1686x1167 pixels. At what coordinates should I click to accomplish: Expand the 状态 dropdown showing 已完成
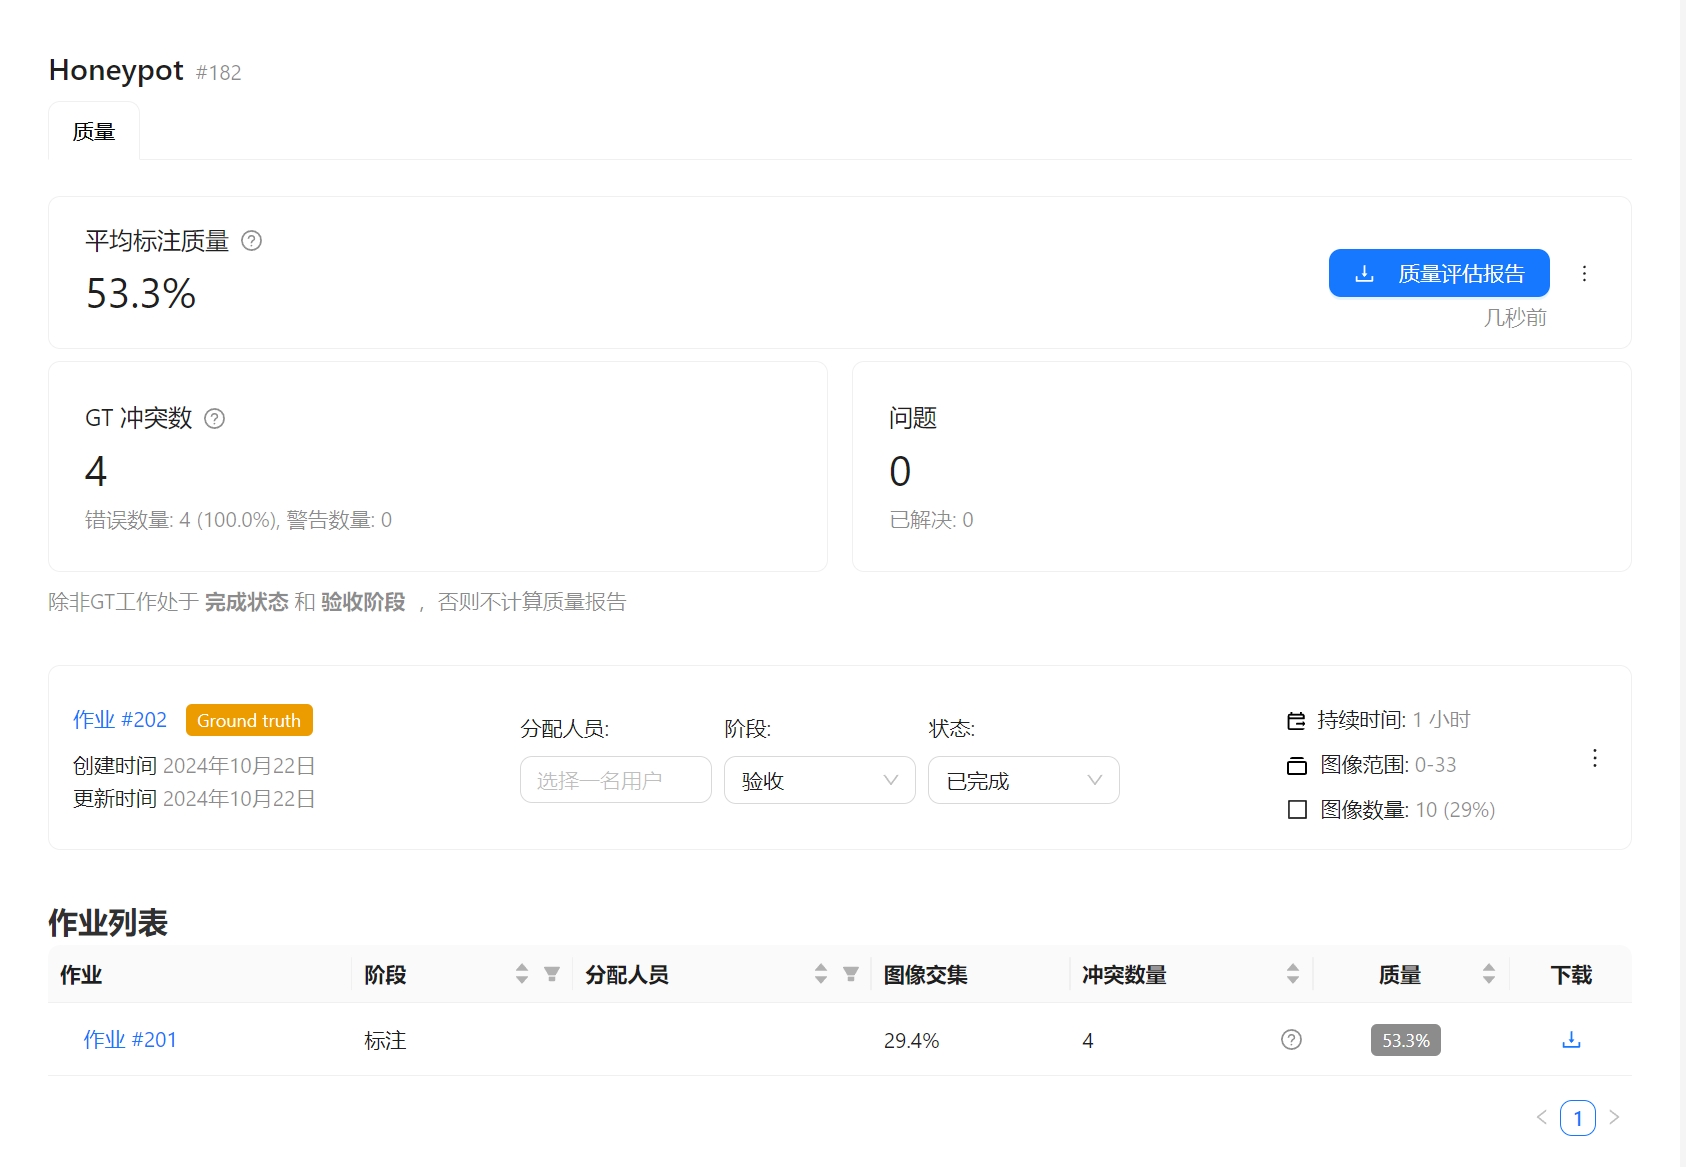pos(1023,780)
